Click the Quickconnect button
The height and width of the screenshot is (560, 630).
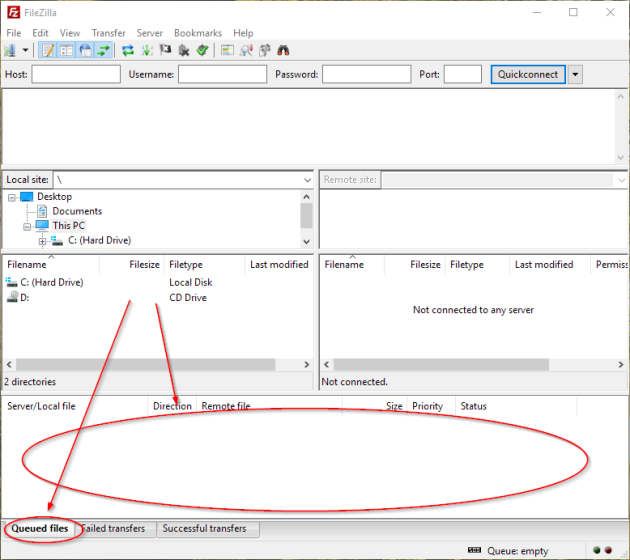[527, 74]
